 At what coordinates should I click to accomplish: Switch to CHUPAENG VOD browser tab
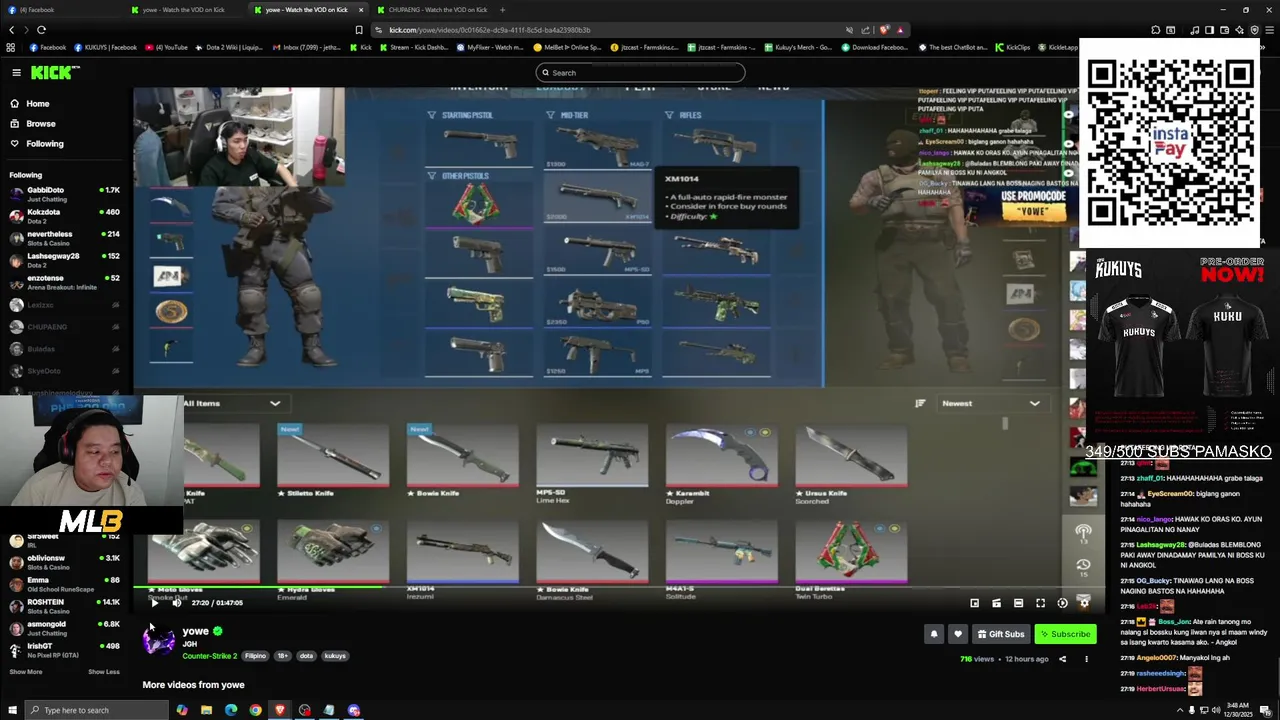click(432, 10)
